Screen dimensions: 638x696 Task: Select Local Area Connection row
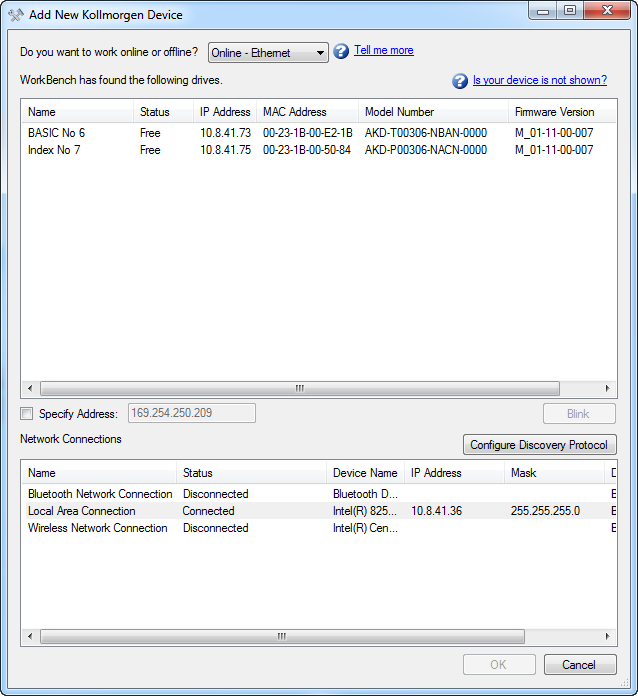tap(318, 511)
